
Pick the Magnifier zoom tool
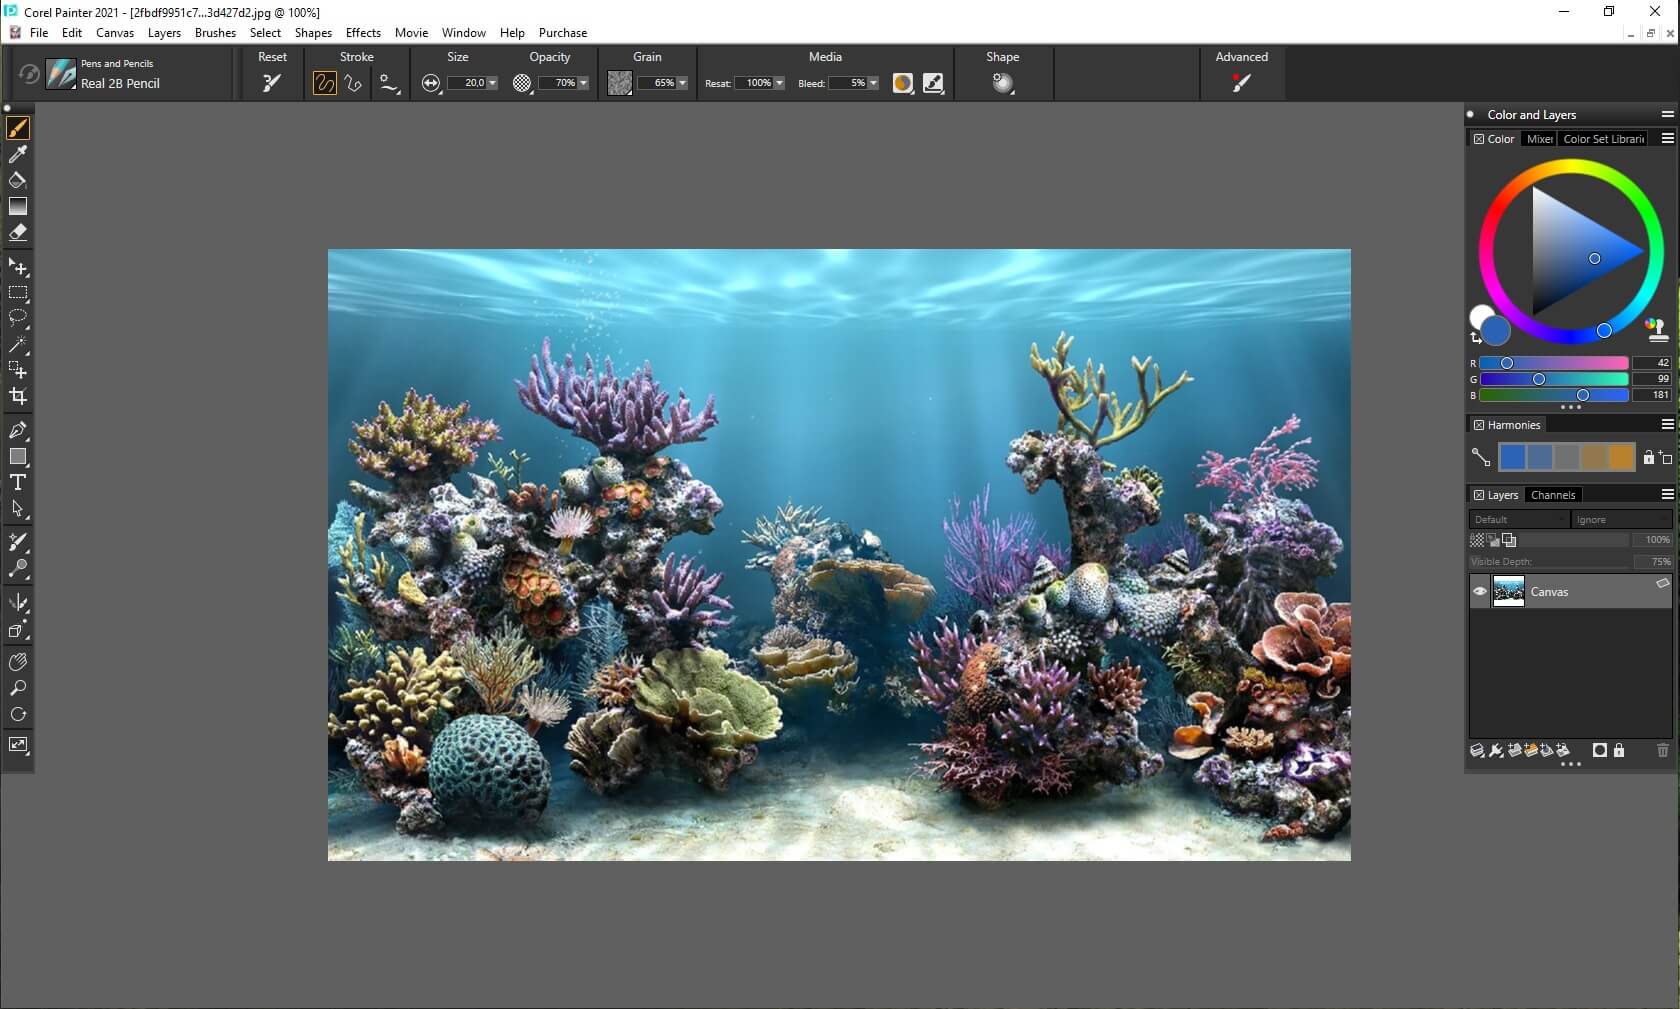[x=18, y=688]
